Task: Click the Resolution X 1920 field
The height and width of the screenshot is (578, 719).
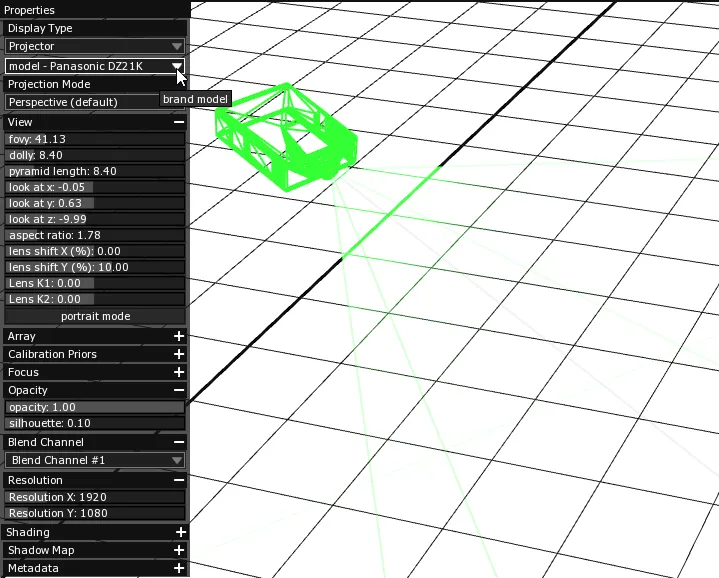Action: tap(95, 497)
